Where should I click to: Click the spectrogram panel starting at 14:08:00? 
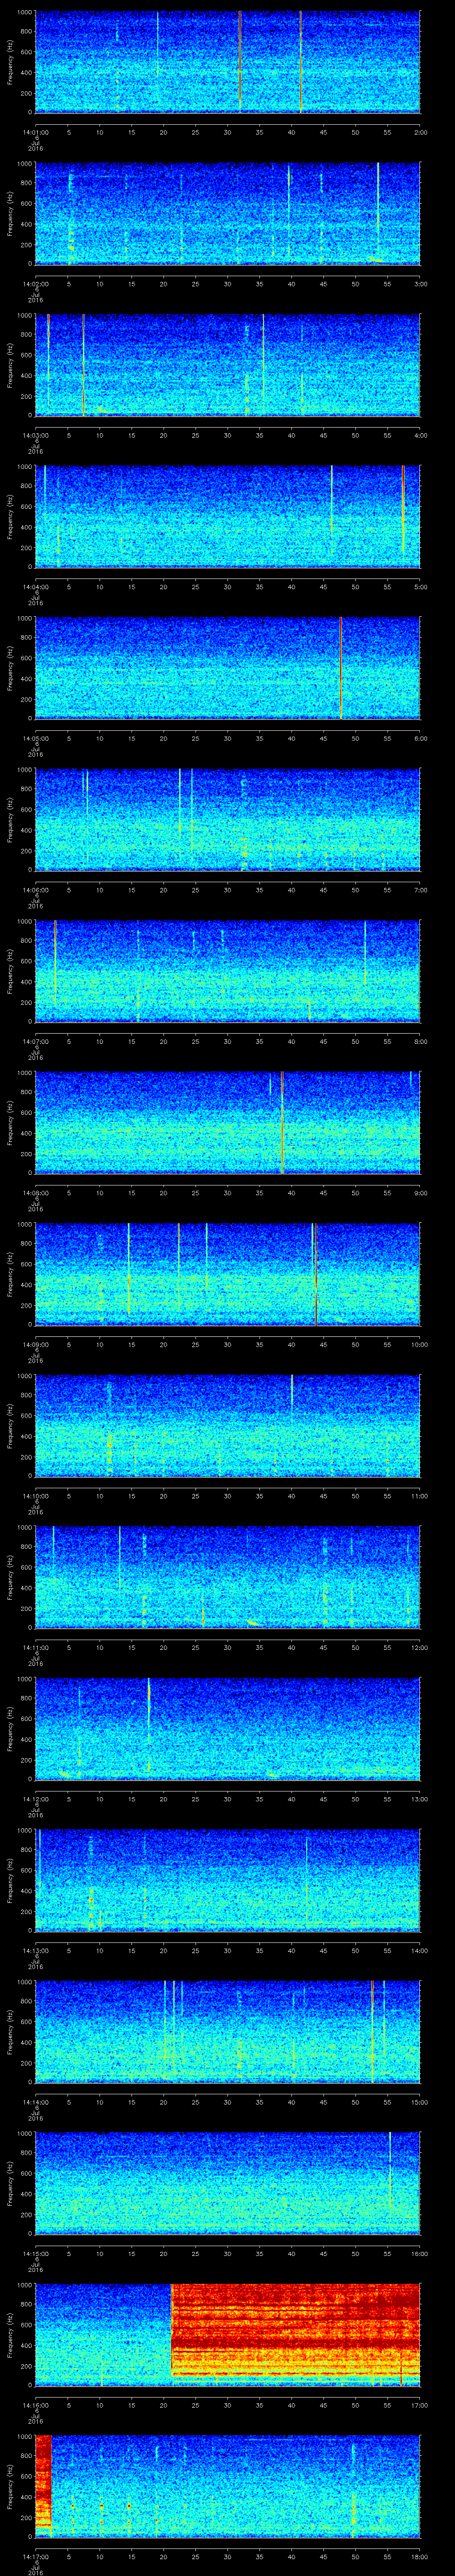(x=228, y=1123)
